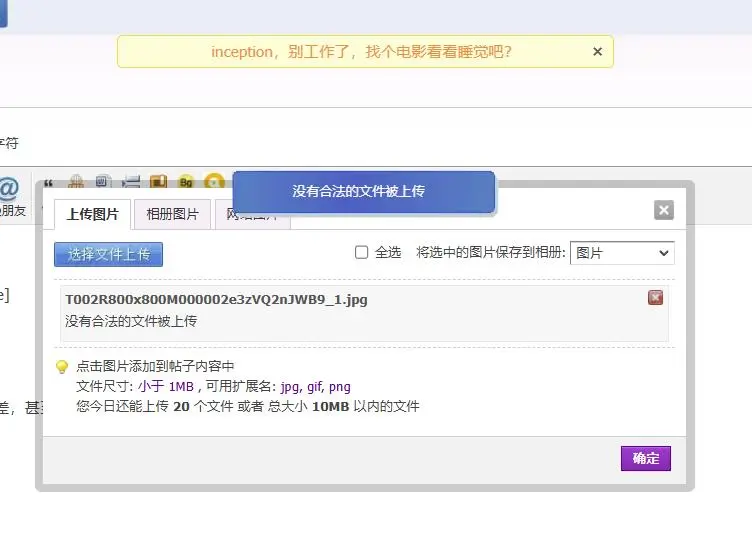This screenshot has width=752, height=539.
Task: Open the album dropdown showing 图片
Action: pyautogui.click(x=623, y=253)
